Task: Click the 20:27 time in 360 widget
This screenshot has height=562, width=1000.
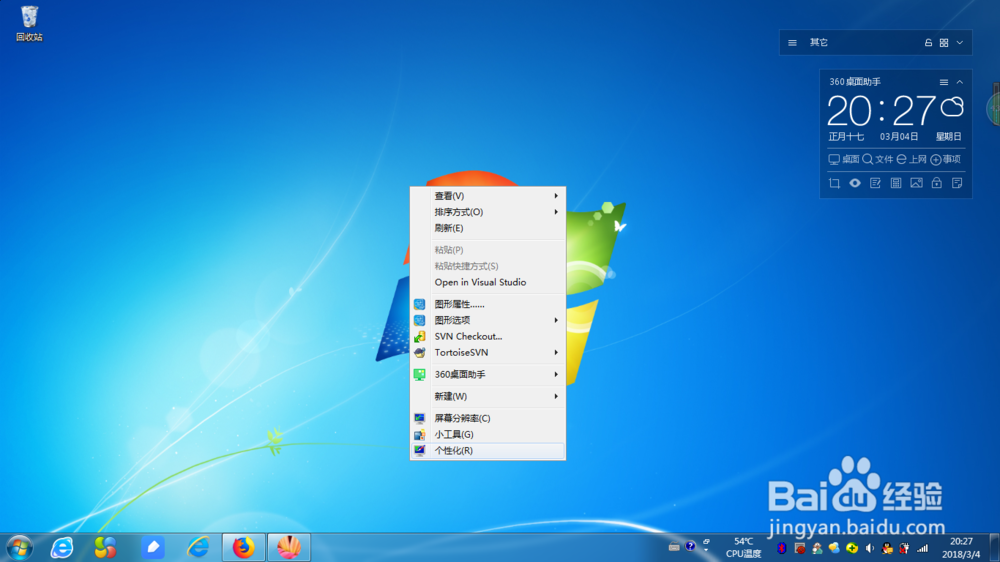Action: coord(881,111)
